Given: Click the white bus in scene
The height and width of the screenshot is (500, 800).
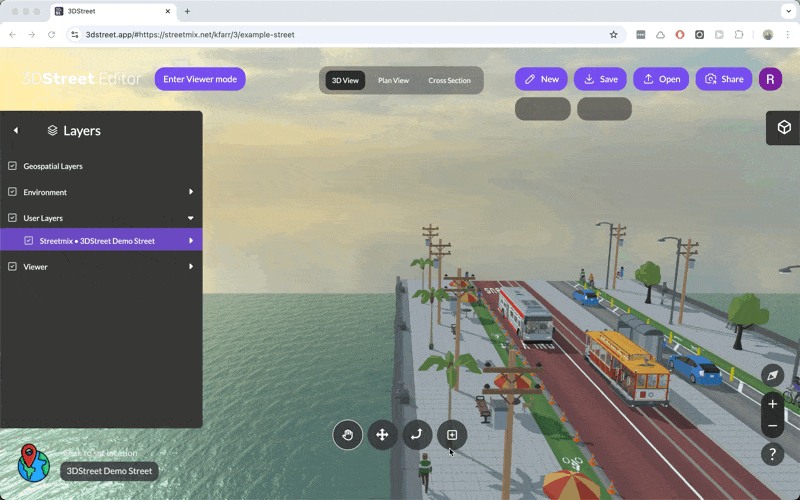Looking at the screenshot, I should pyautogui.click(x=526, y=314).
